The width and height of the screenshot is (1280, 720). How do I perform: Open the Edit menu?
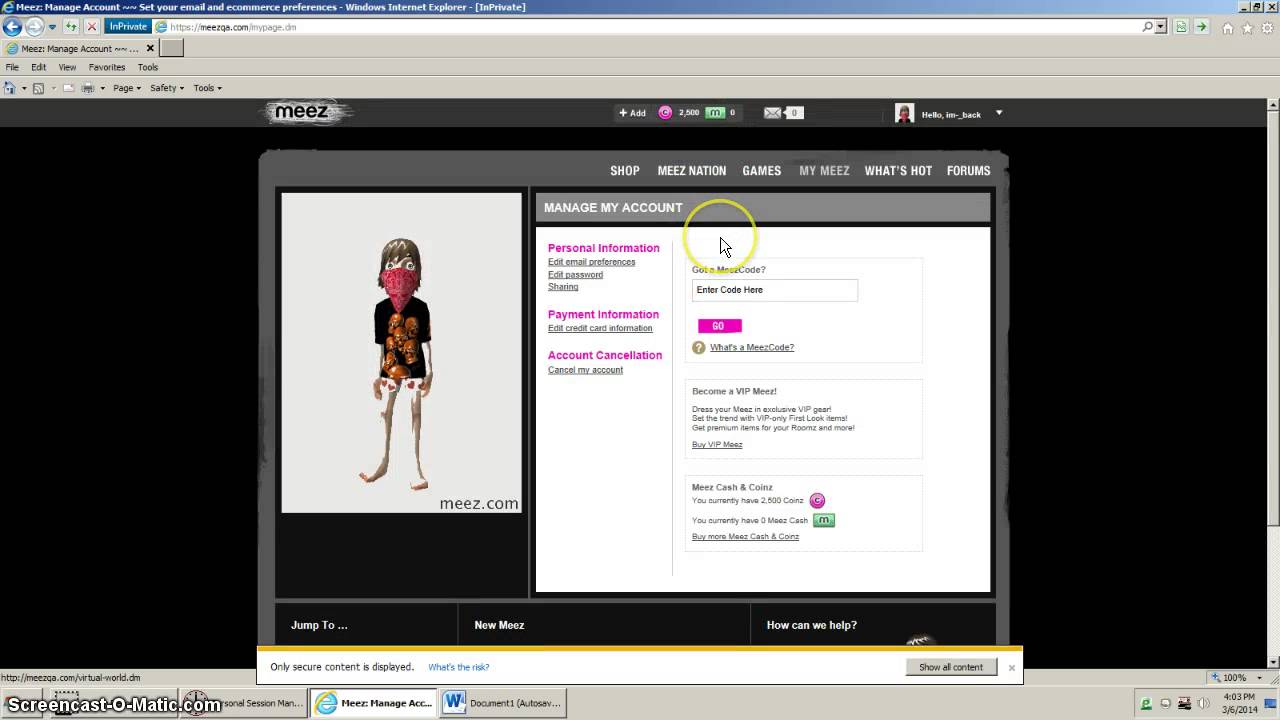coord(38,67)
